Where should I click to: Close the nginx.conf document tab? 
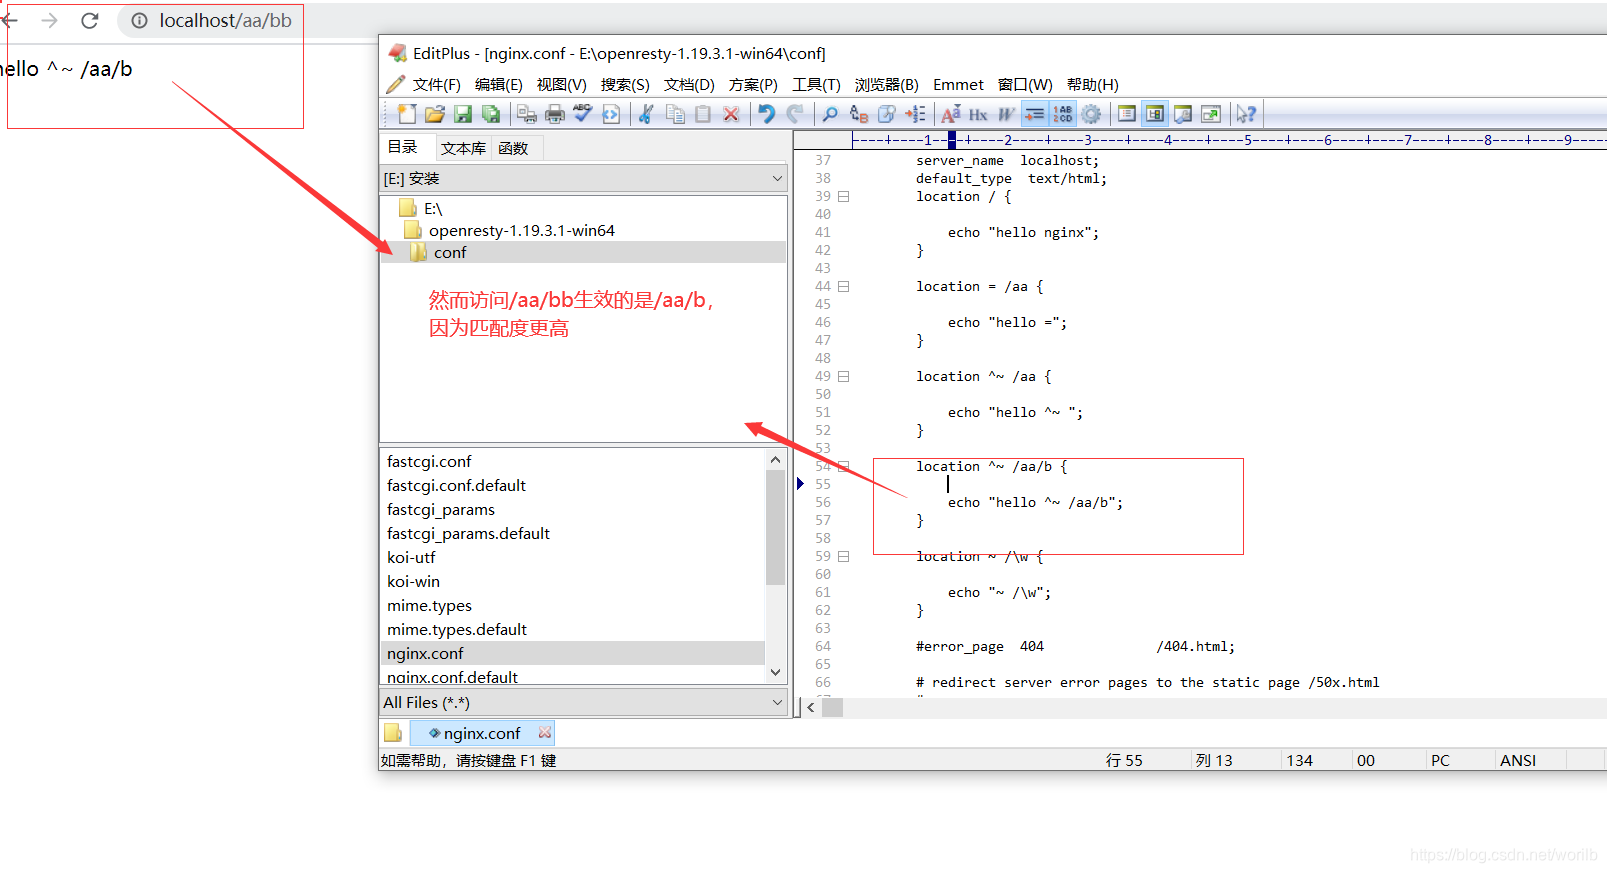[545, 733]
